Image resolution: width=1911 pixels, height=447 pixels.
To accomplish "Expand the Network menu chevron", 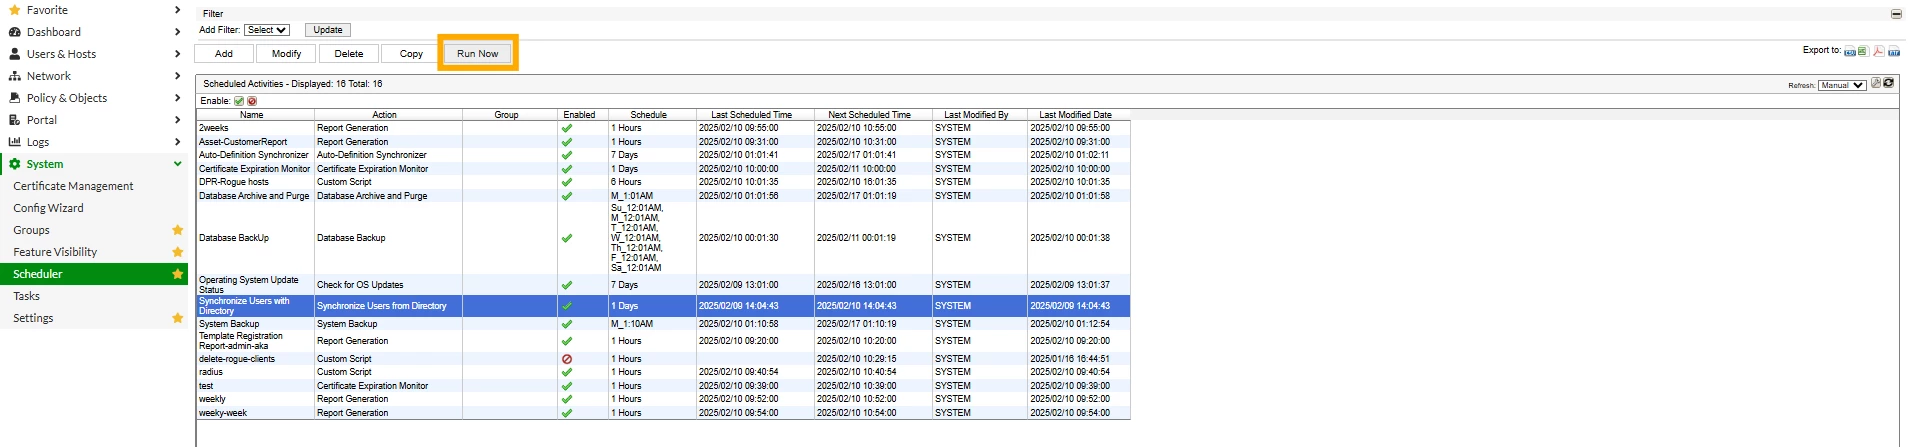I will [x=177, y=76].
